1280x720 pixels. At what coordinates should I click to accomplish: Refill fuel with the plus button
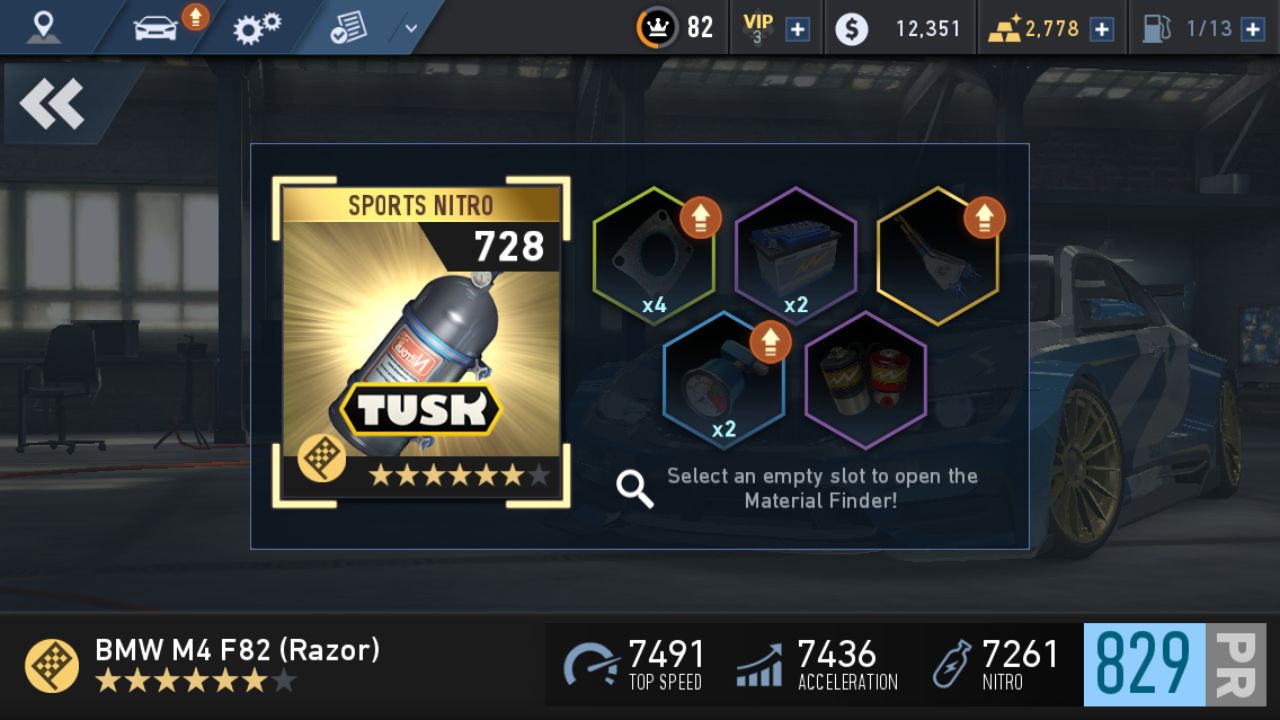click(x=1252, y=29)
